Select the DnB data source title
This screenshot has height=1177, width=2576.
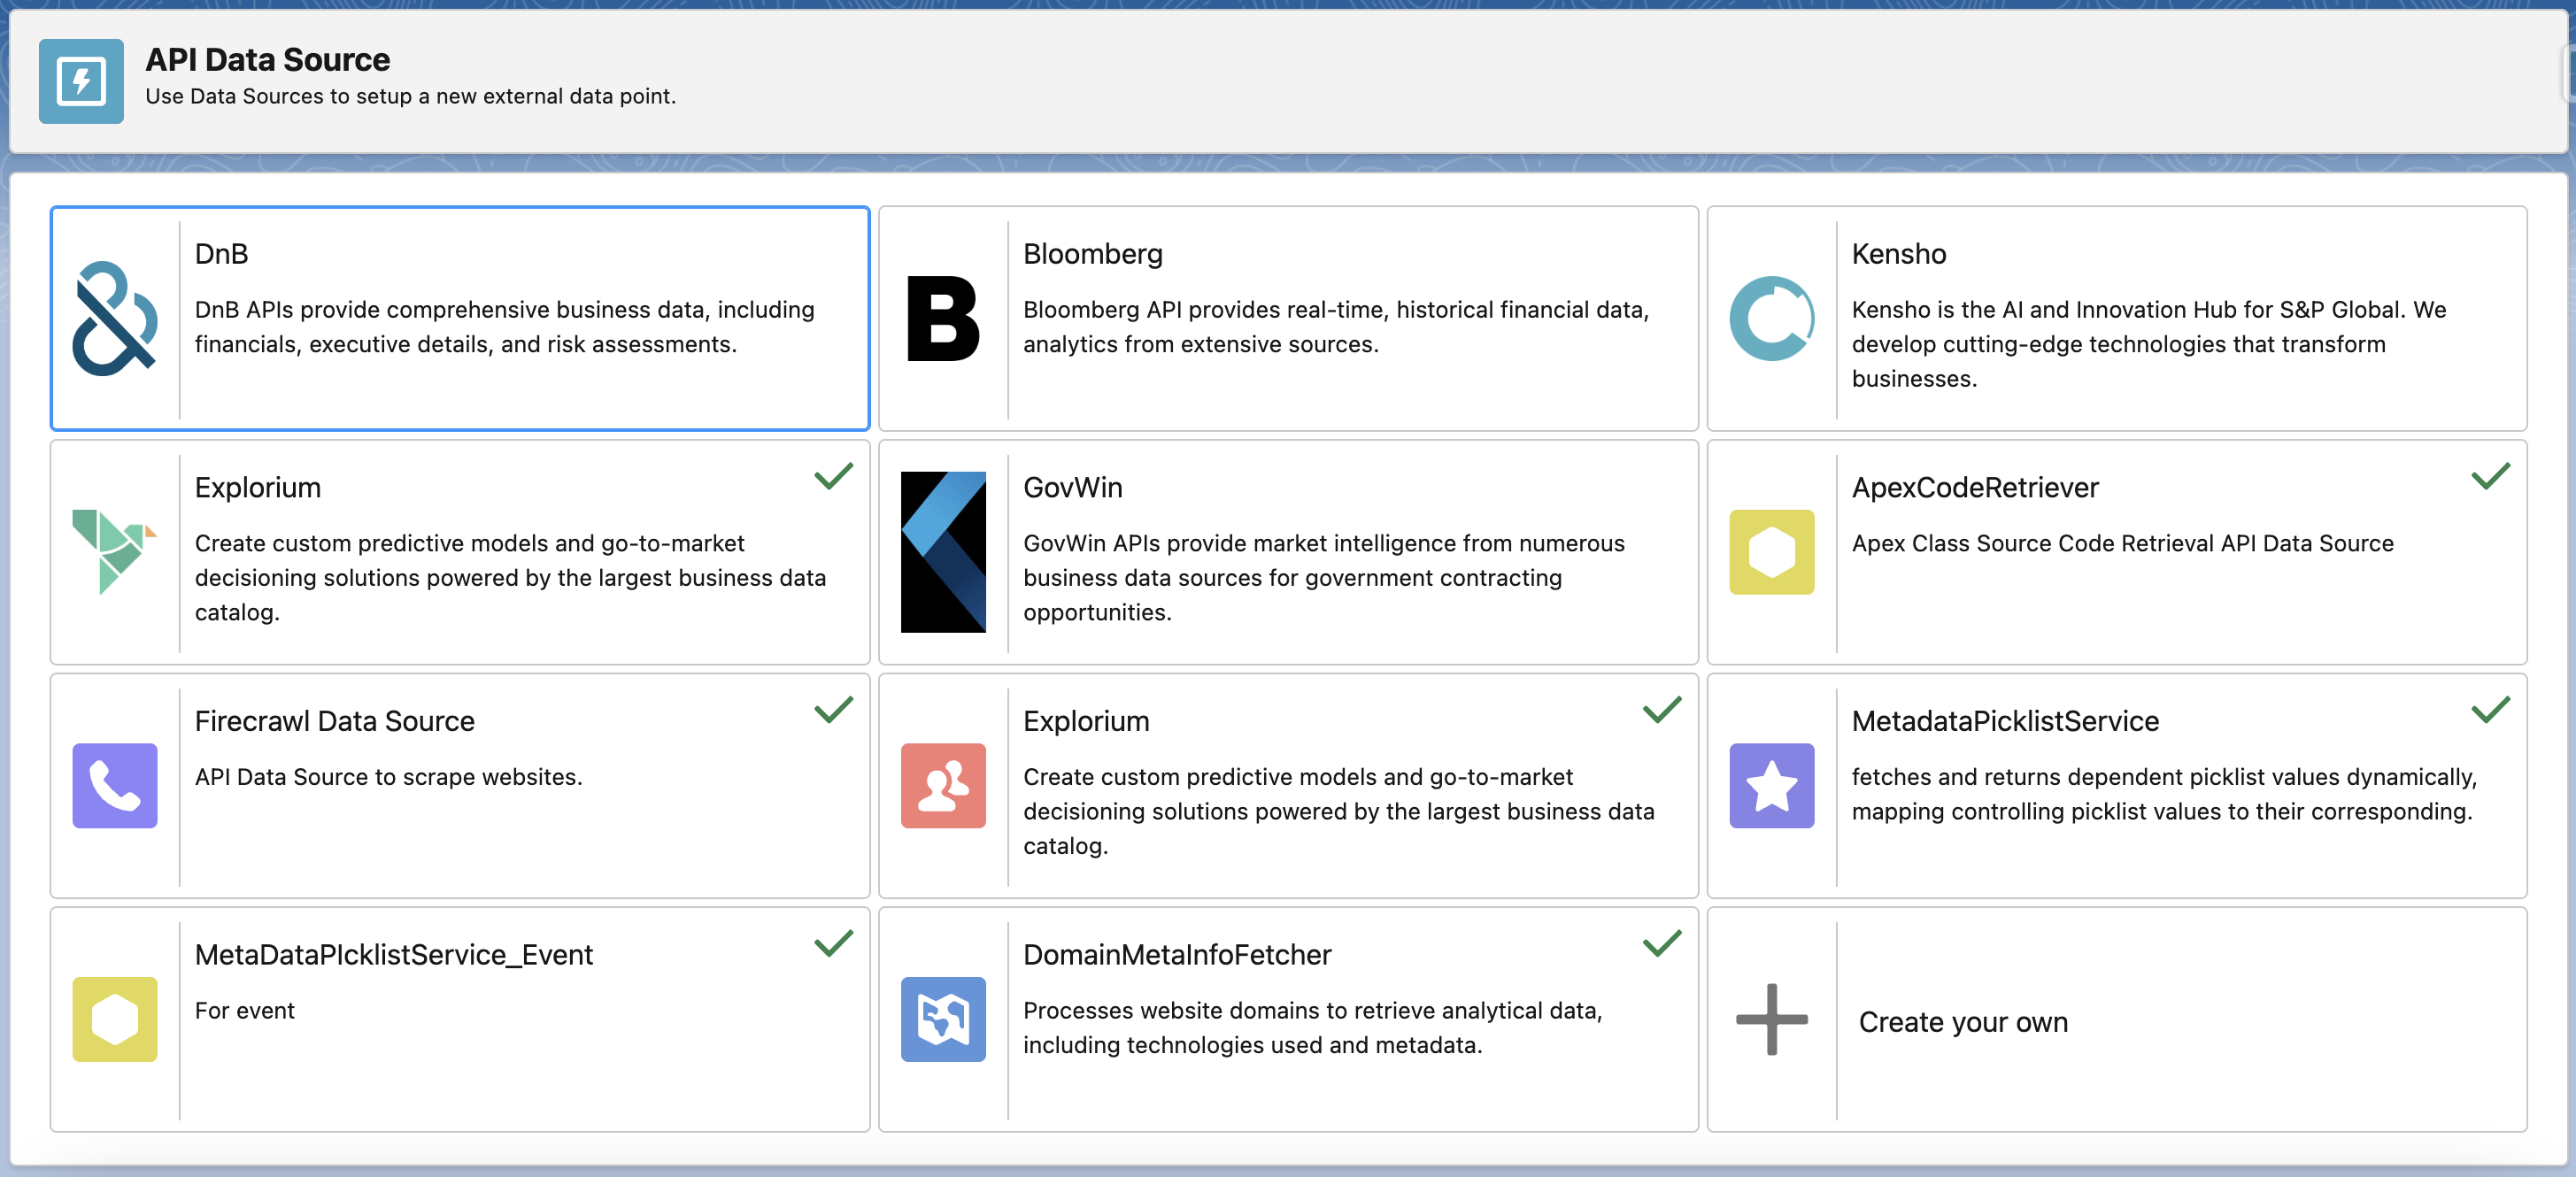pyautogui.click(x=221, y=254)
